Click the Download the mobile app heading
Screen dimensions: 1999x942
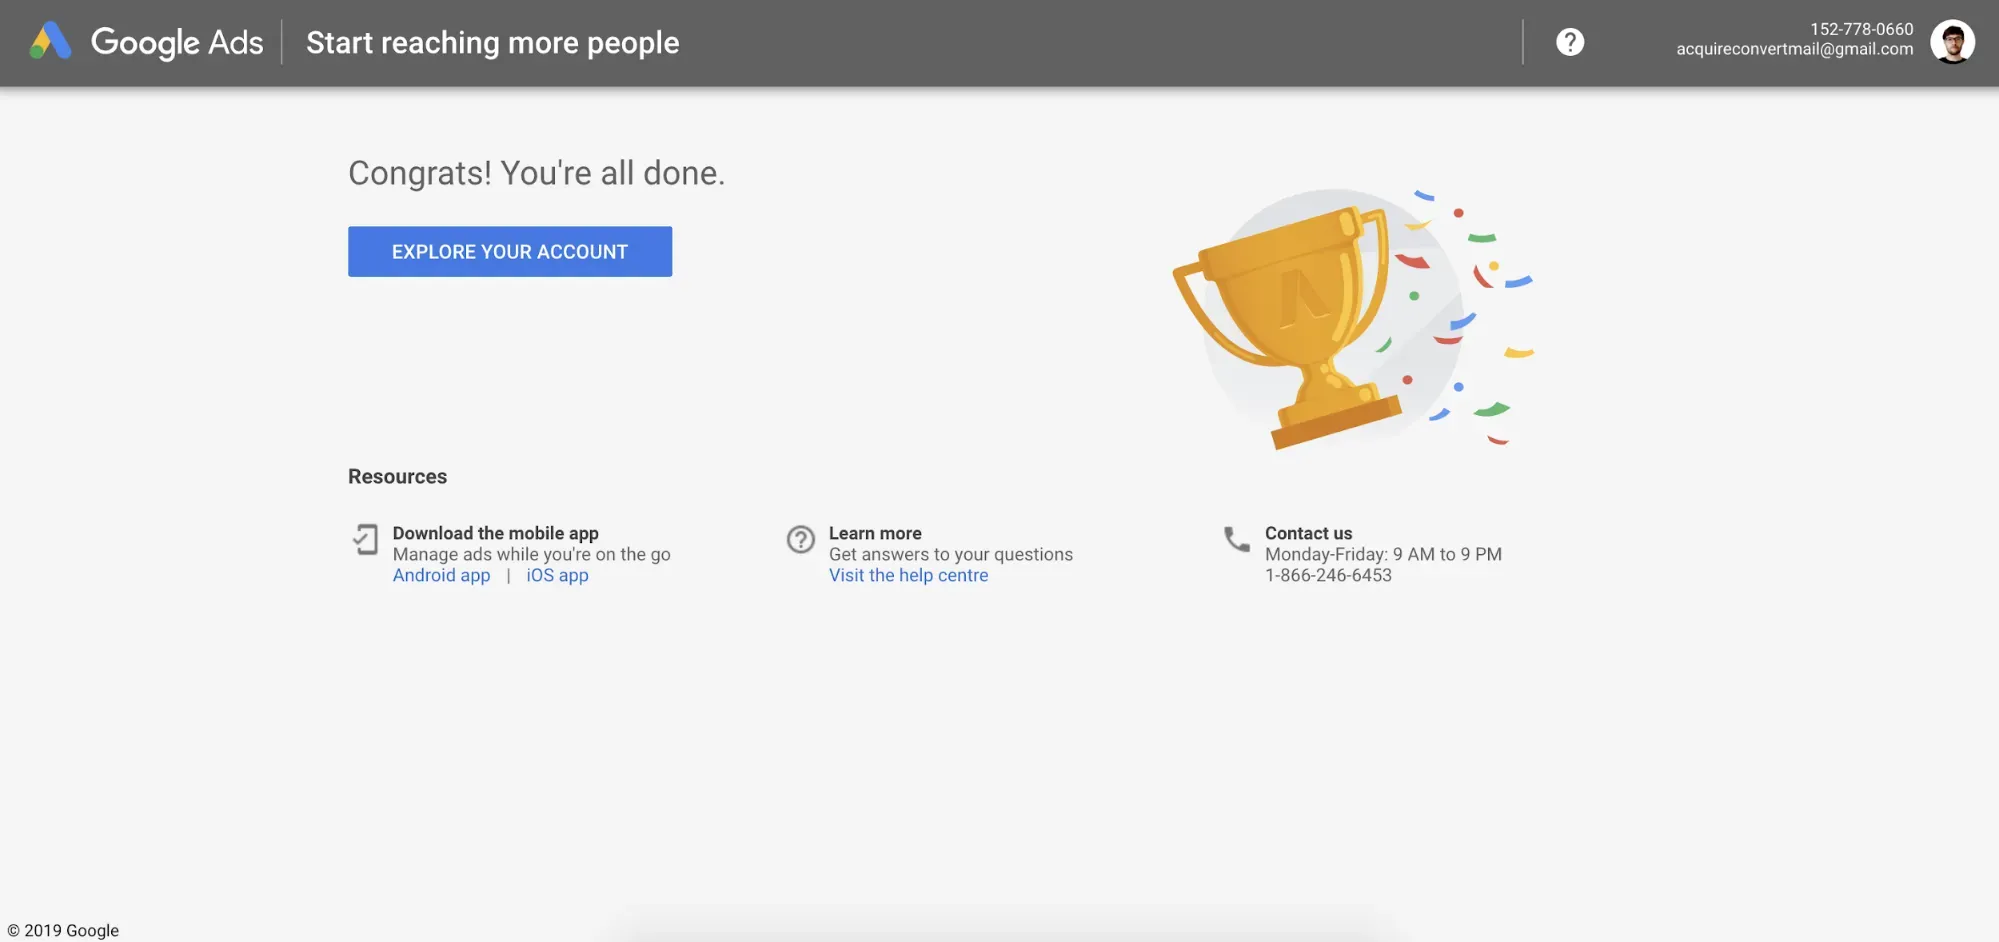click(x=495, y=534)
